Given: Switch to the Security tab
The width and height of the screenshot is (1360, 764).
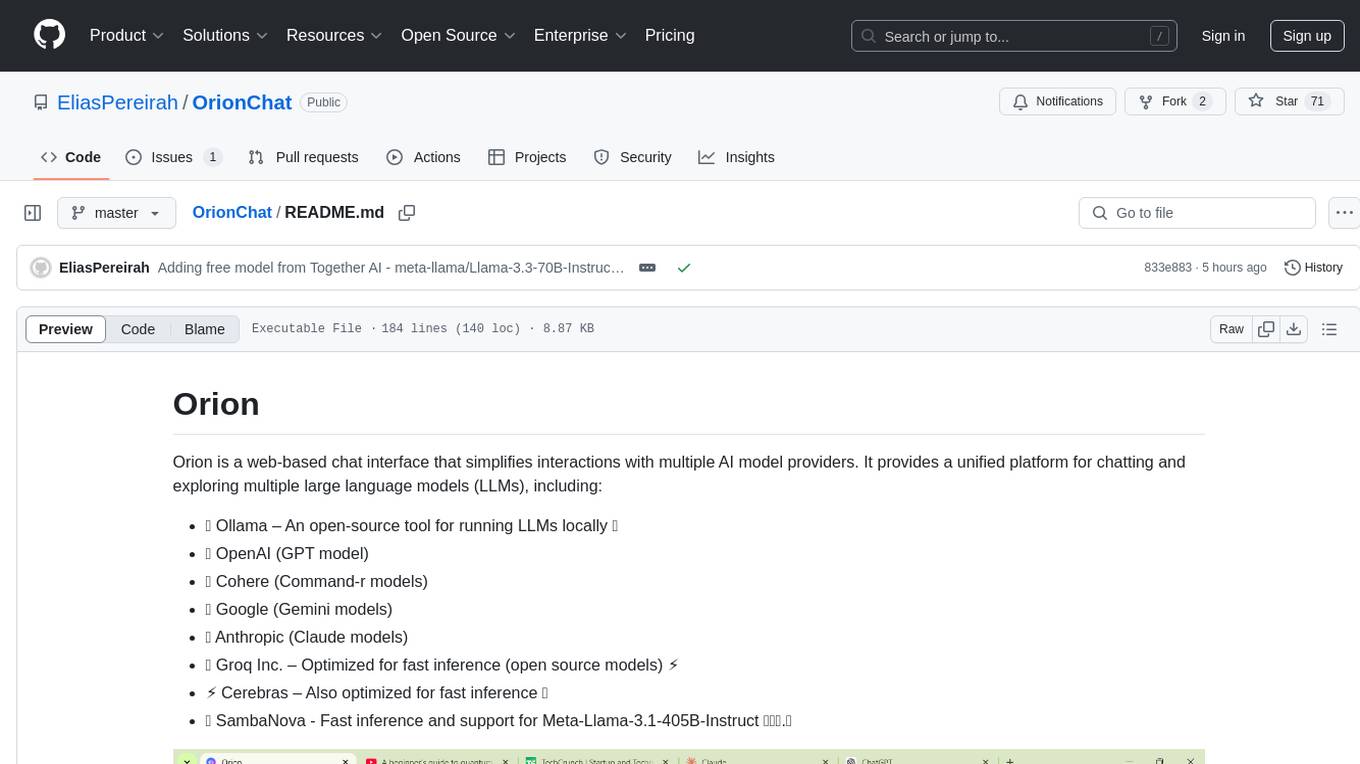Looking at the screenshot, I should (x=632, y=157).
